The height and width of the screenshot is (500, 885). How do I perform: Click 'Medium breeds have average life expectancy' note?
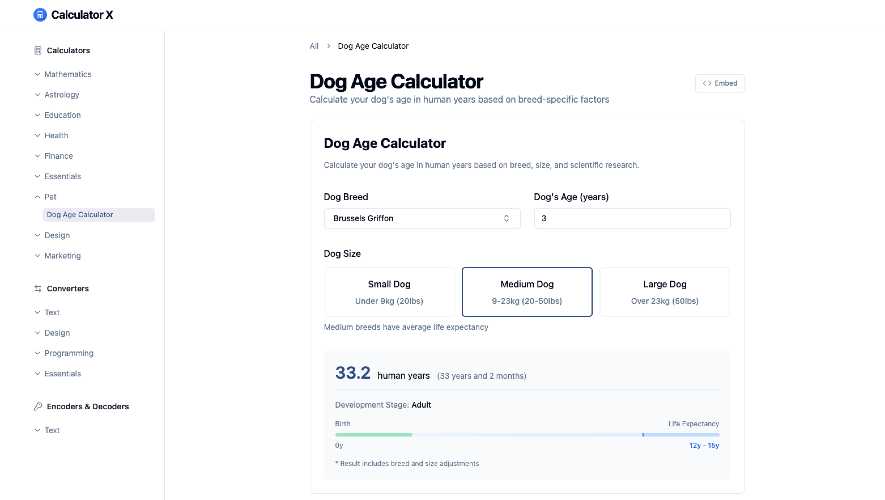point(406,327)
